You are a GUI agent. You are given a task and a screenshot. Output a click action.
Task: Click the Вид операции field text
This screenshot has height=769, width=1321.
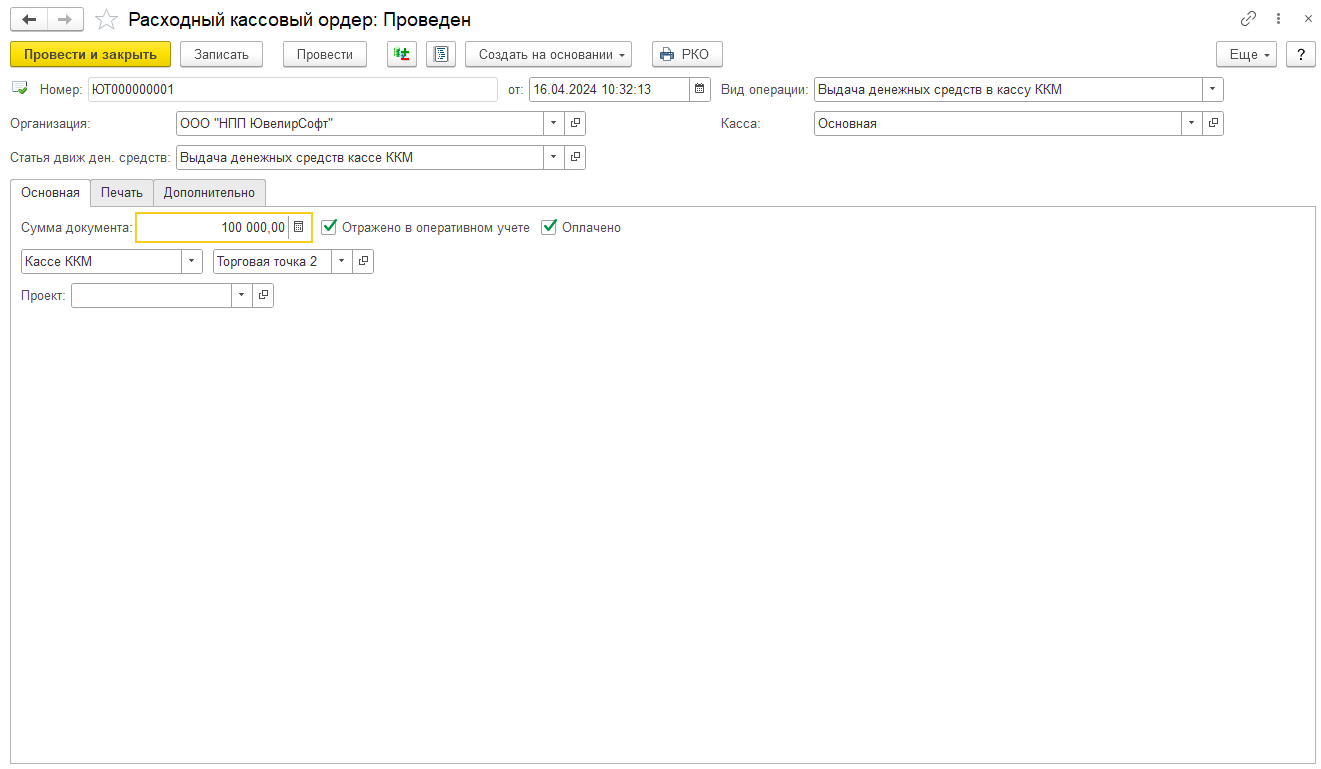[1008, 89]
